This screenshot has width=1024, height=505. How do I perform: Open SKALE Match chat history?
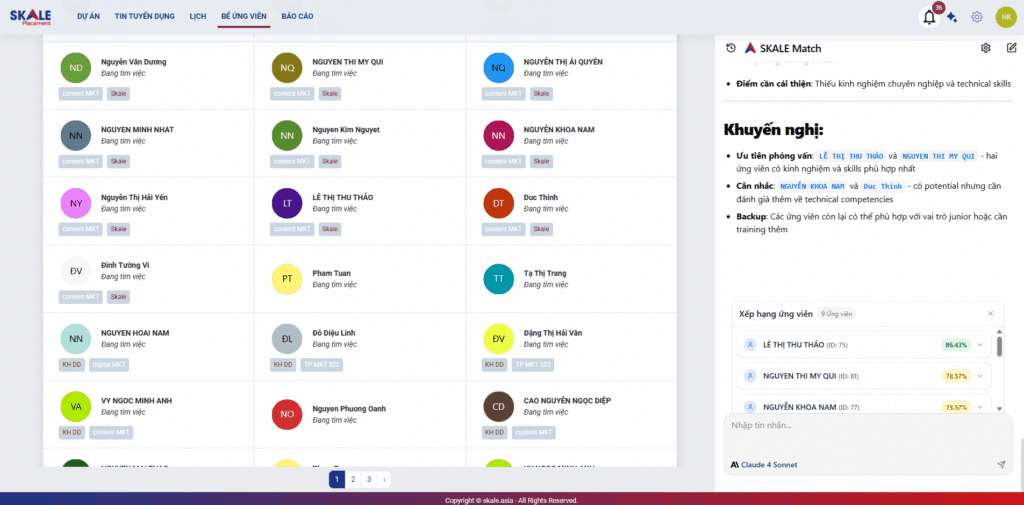tap(731, 48)
